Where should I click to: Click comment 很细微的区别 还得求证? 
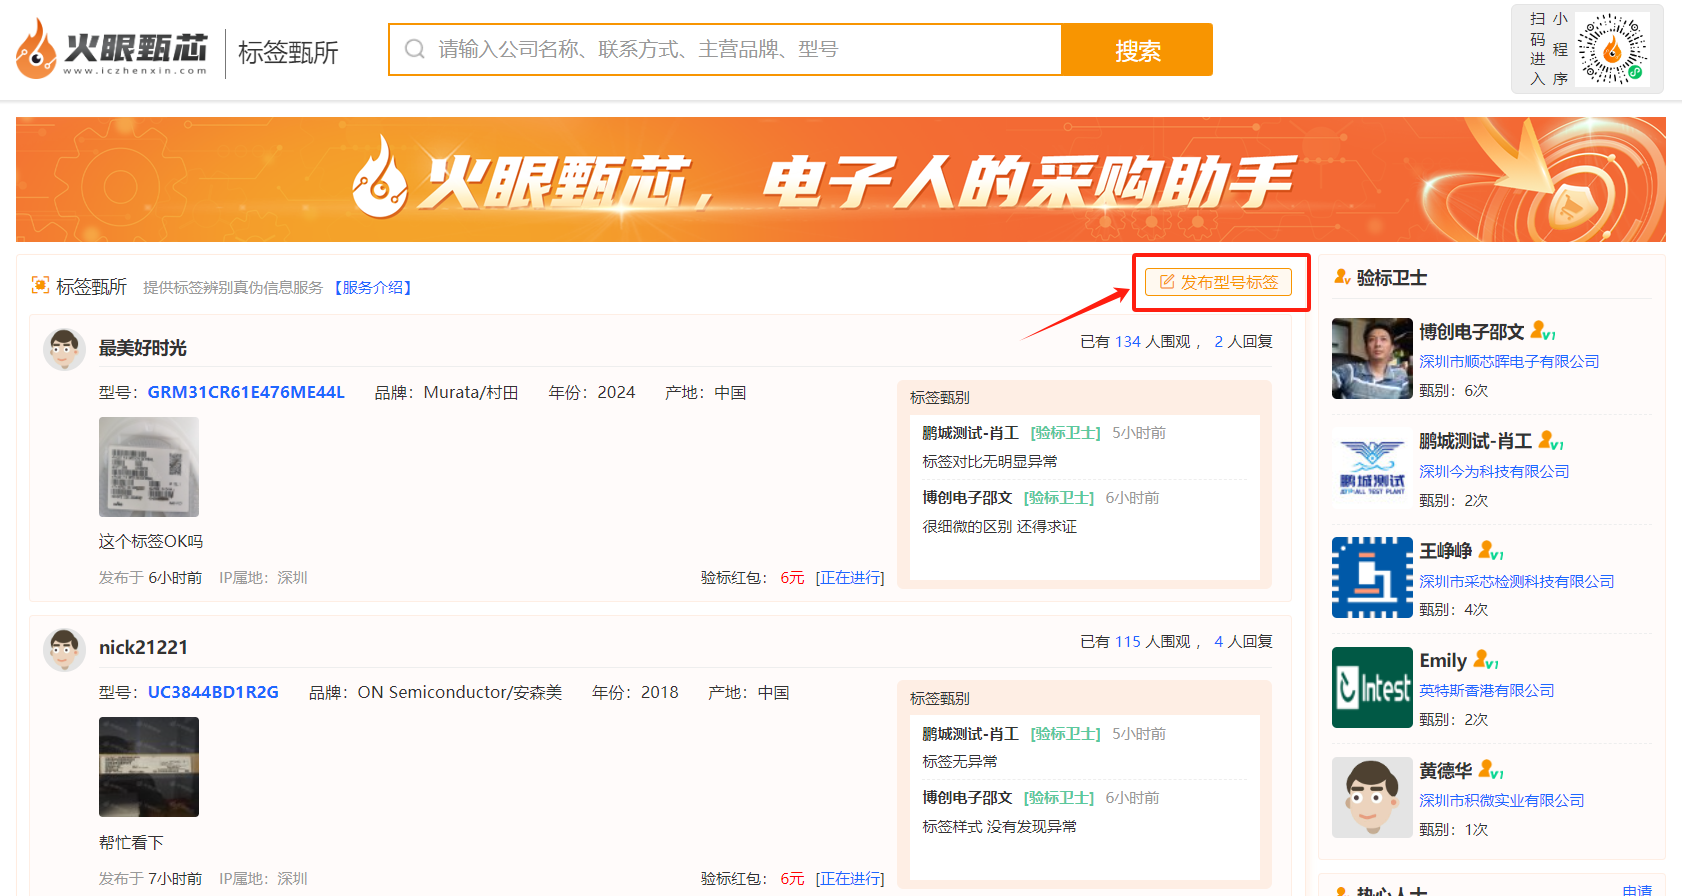pyautogui.click(x=999, y=526)
